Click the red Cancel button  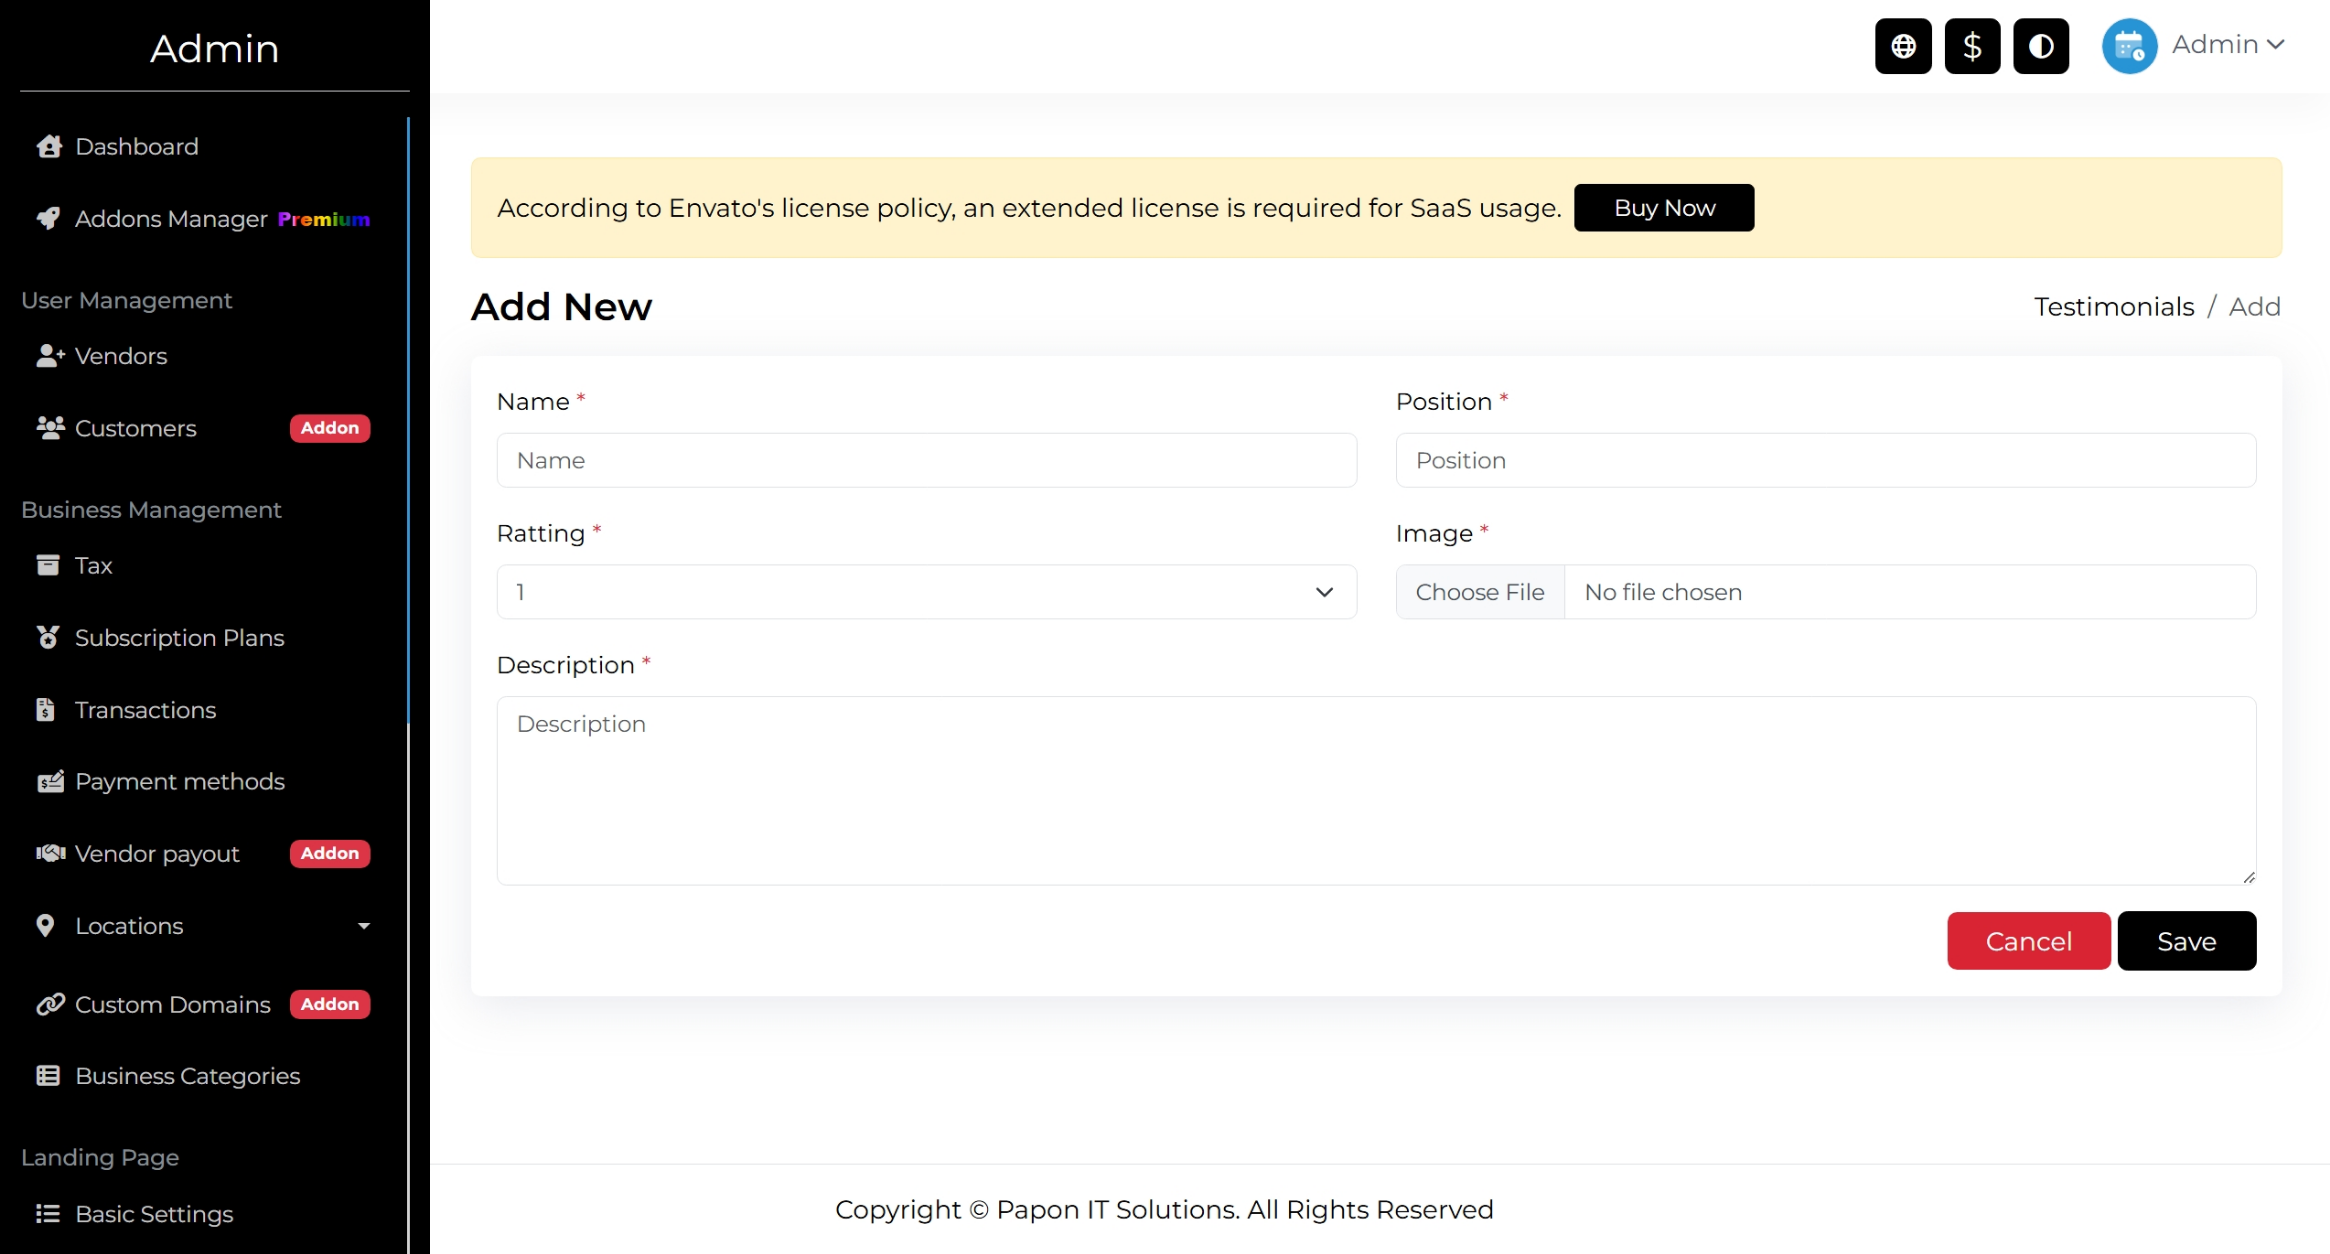click(x=2027, y=941)
